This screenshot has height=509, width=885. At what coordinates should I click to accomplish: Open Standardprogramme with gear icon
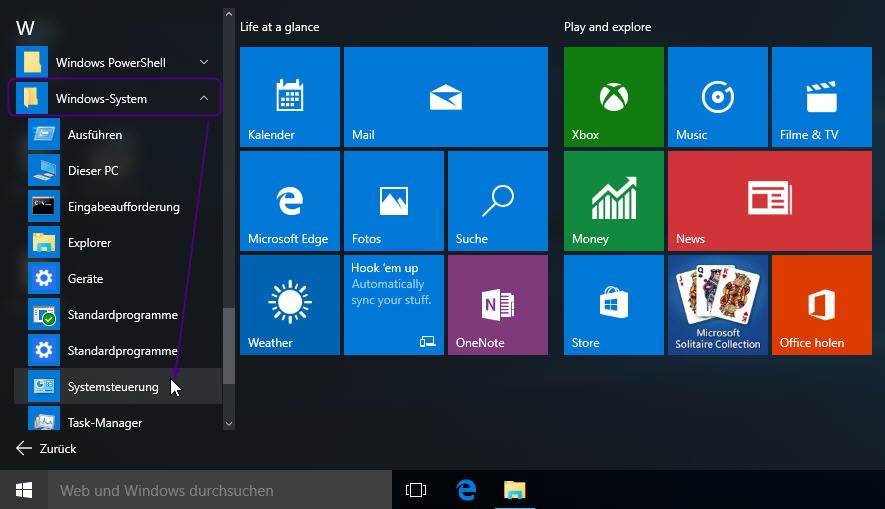[117, 351]
